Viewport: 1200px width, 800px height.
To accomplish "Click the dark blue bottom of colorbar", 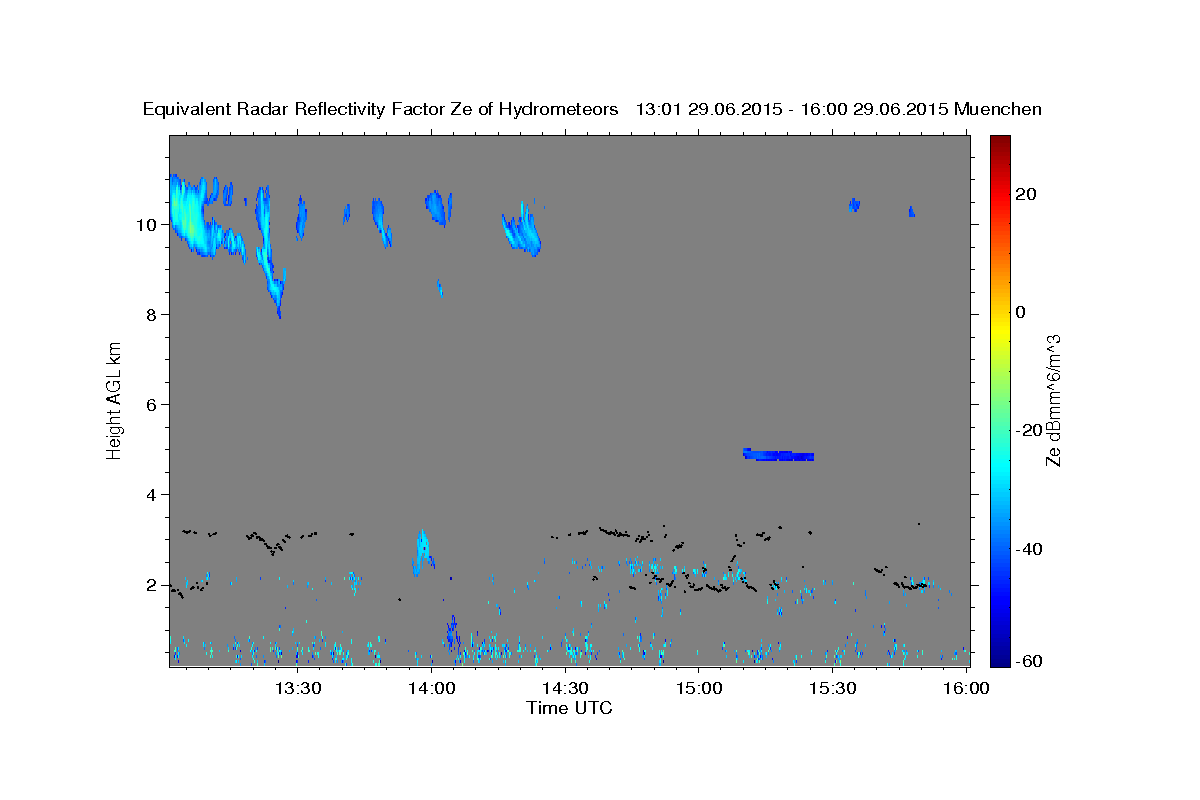I will (1000, 655).
